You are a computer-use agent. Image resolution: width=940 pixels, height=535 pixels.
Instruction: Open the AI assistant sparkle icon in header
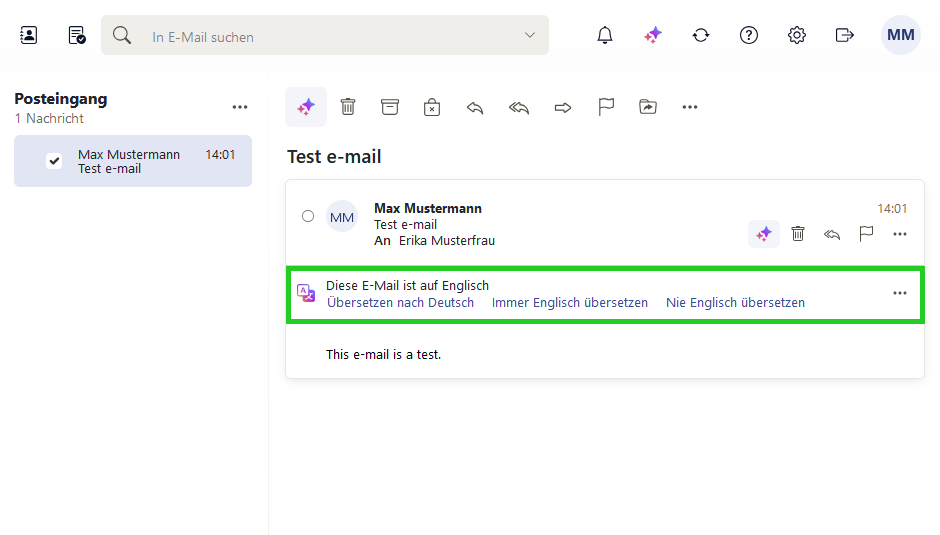(x=653, y=35)
